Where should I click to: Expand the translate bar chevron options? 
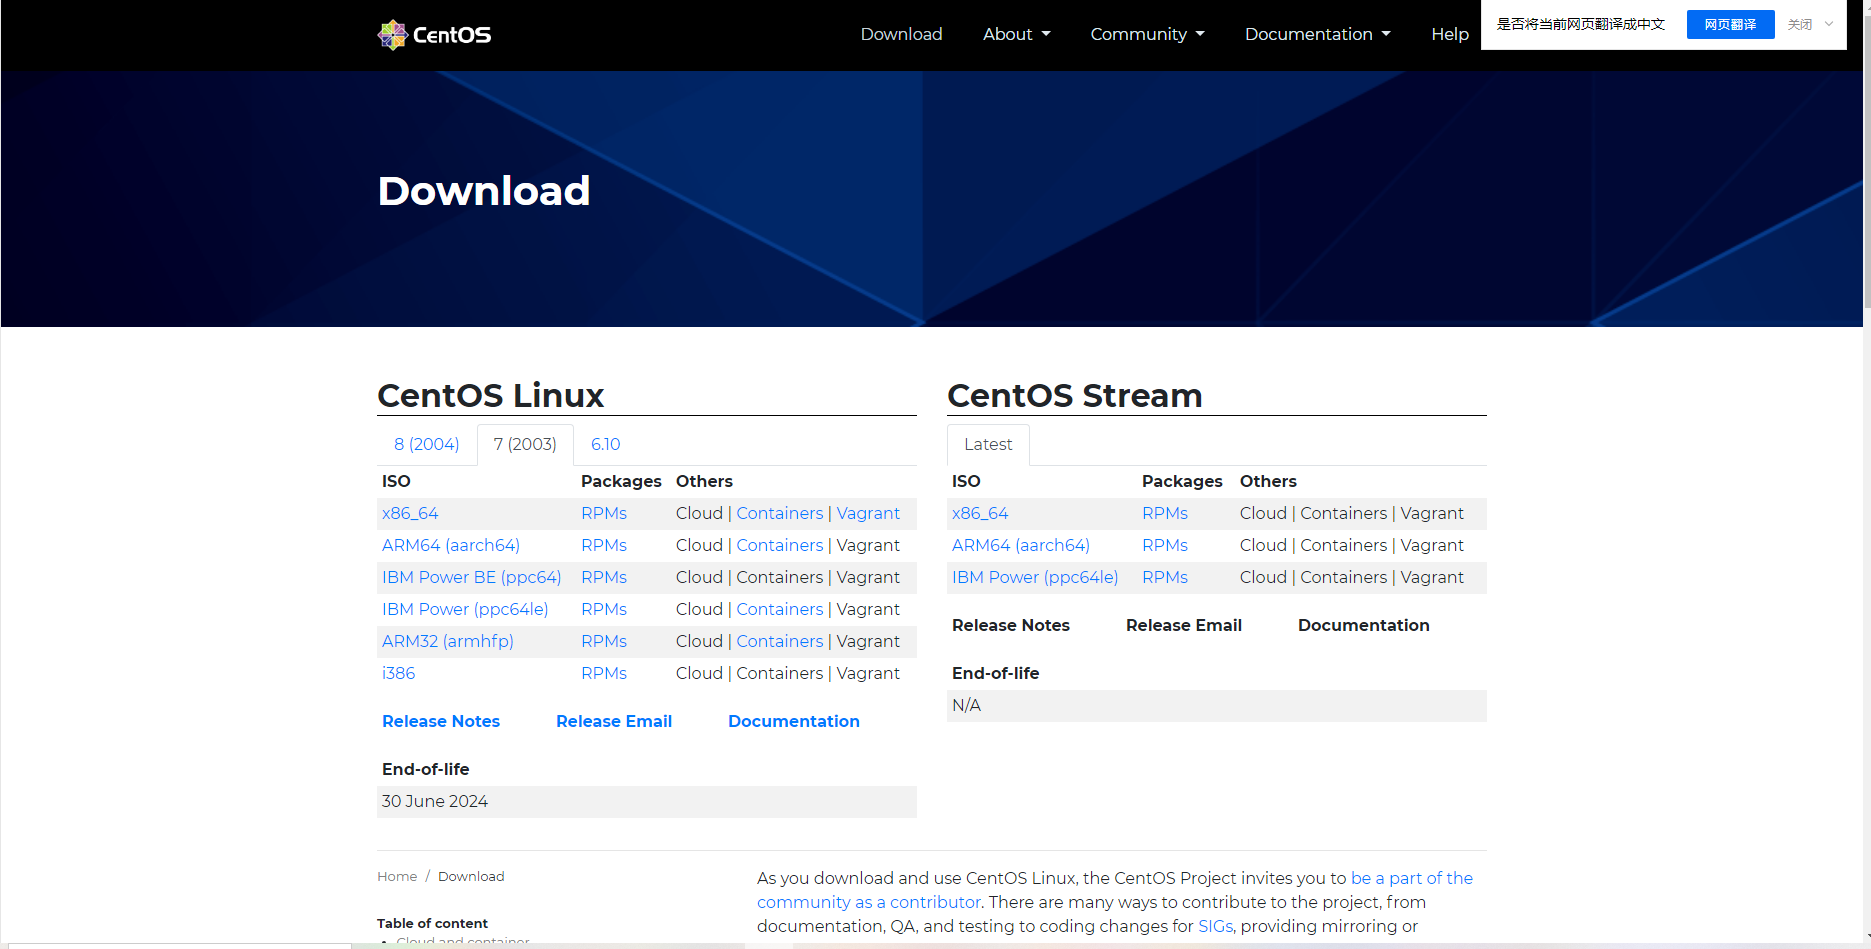tap(1829, 24)
